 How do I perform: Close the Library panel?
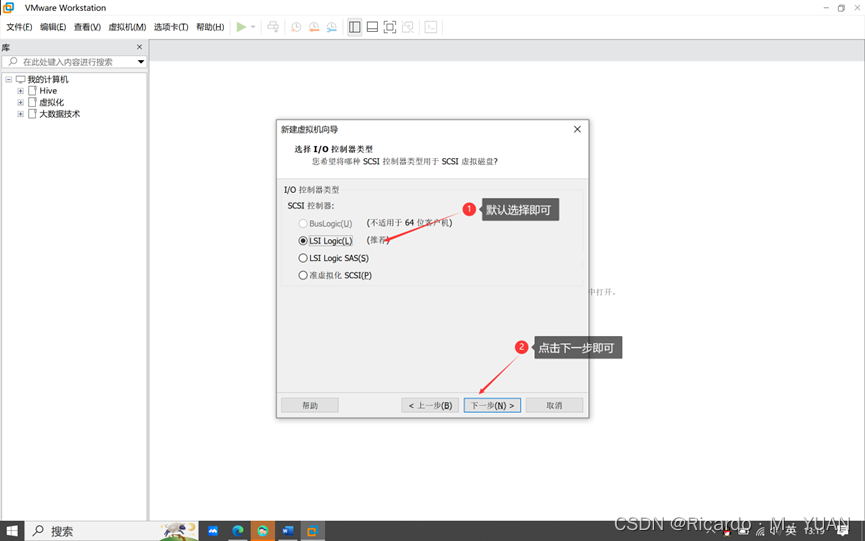tap(140, 47)
